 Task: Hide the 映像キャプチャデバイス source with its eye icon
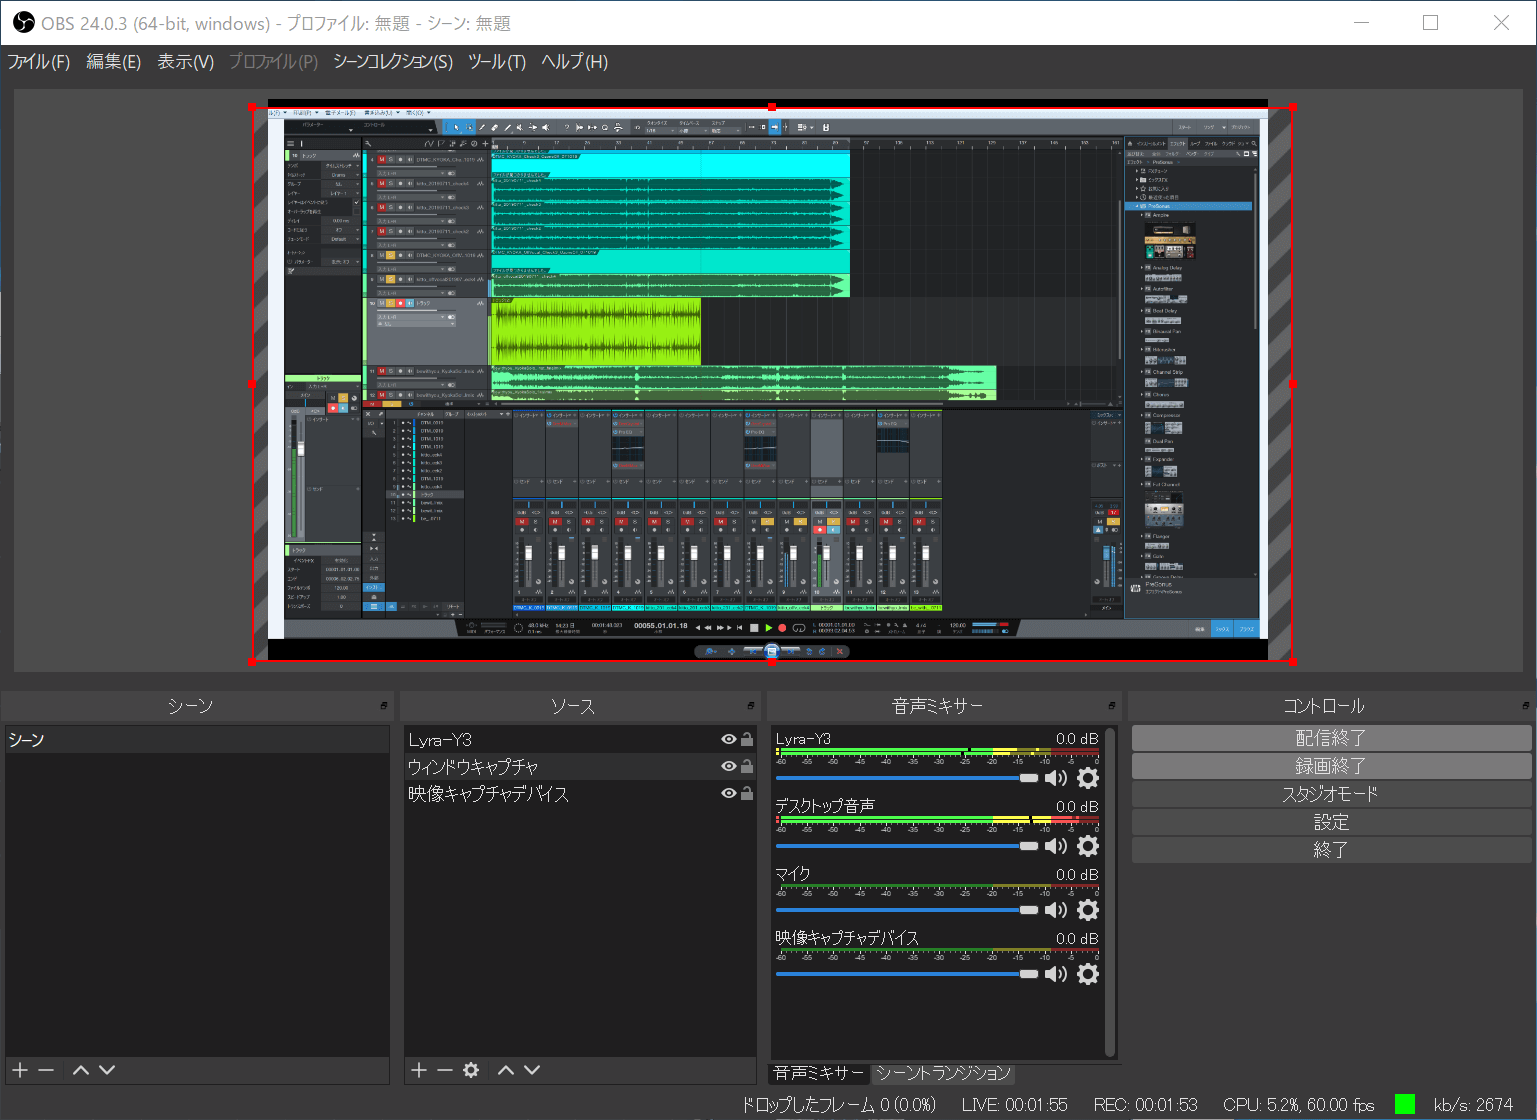729,793
